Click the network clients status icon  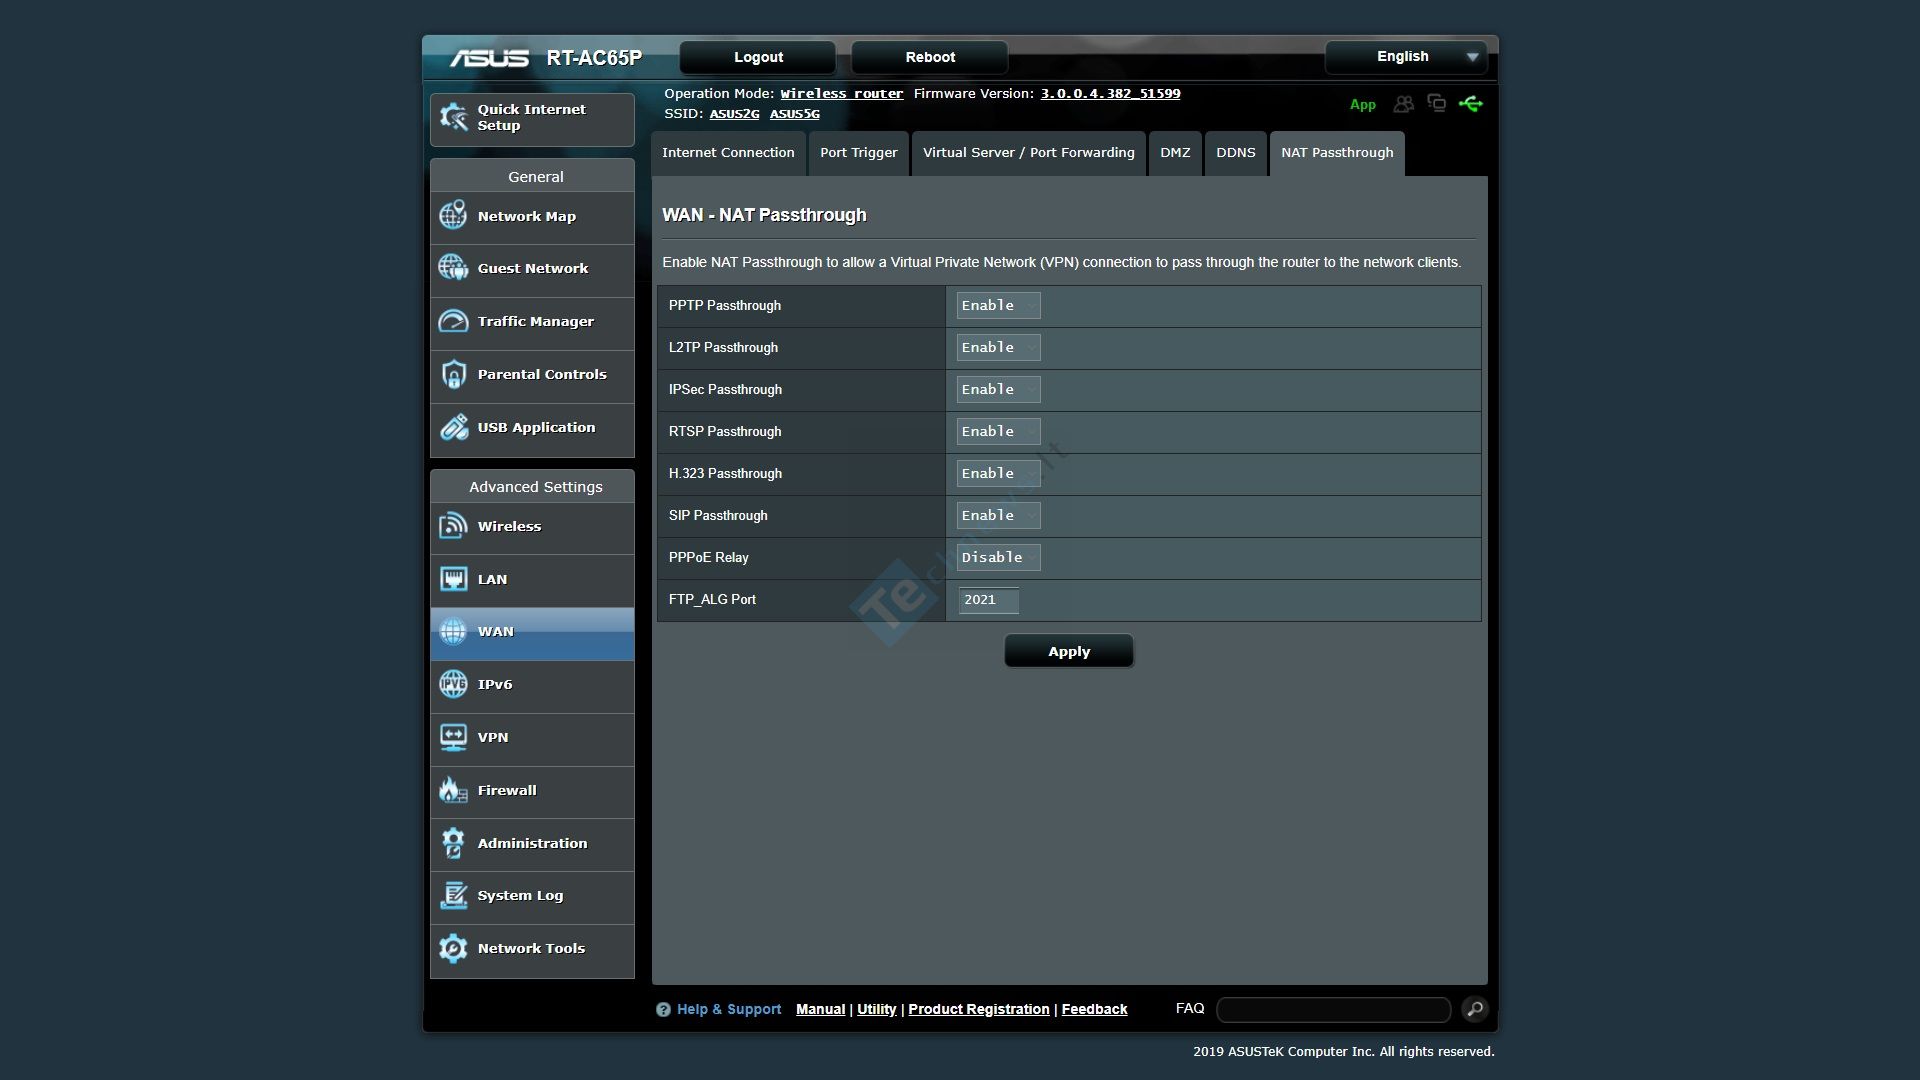tap(1437, 103)
